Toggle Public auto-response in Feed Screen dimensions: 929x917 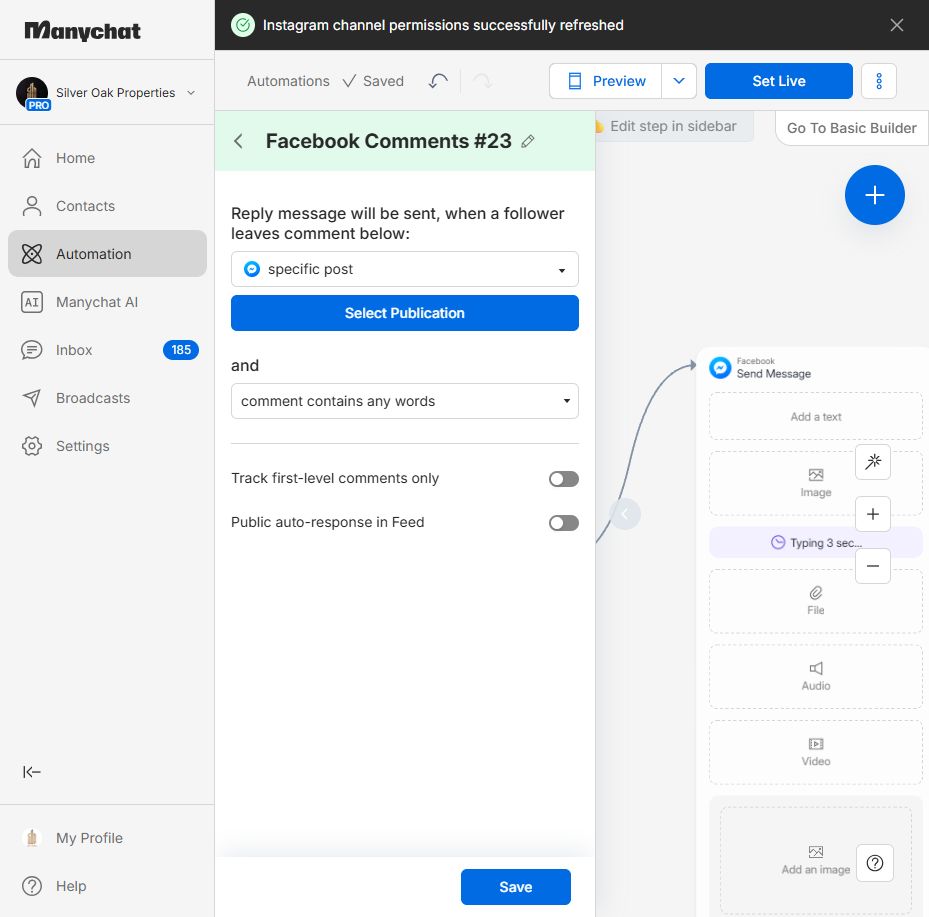pyautogui.click(x=563, y=523)
